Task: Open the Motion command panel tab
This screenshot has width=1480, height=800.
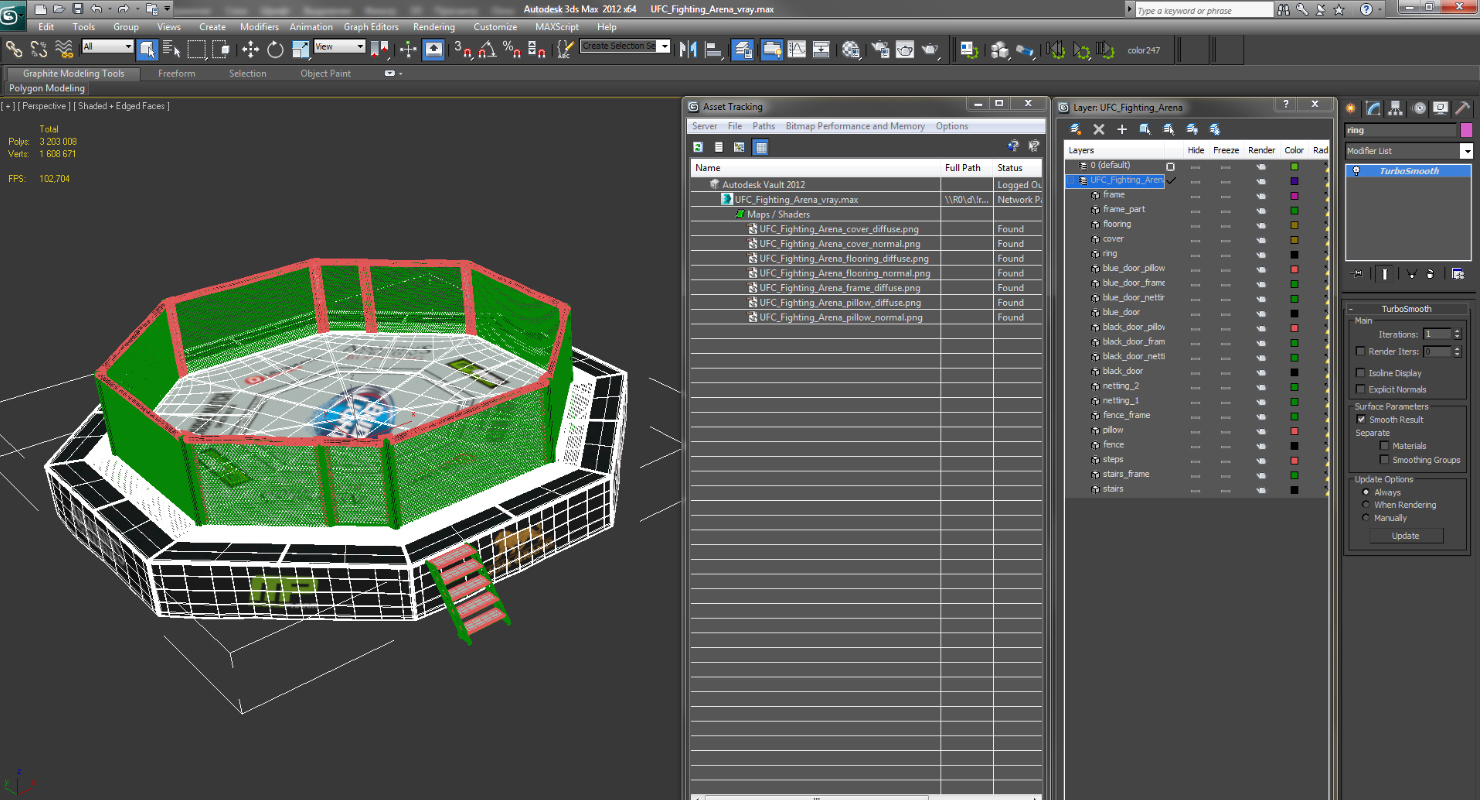Action: 1418,108
